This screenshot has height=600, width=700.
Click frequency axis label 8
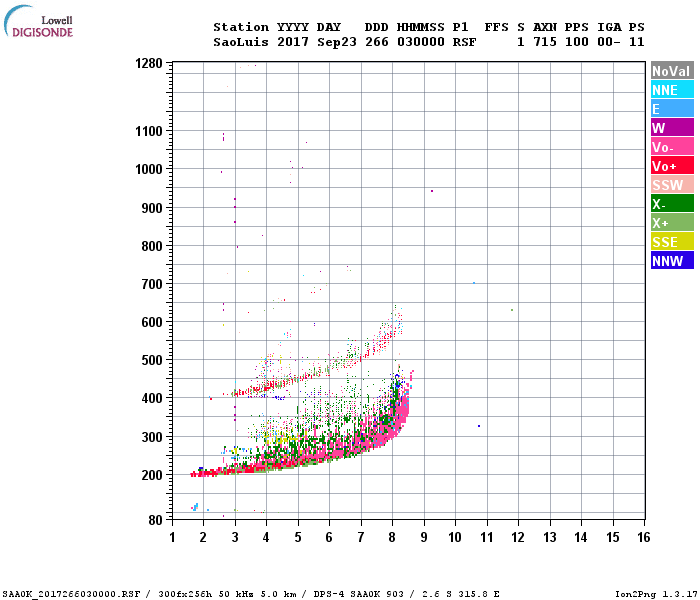(x=392, y=537)
